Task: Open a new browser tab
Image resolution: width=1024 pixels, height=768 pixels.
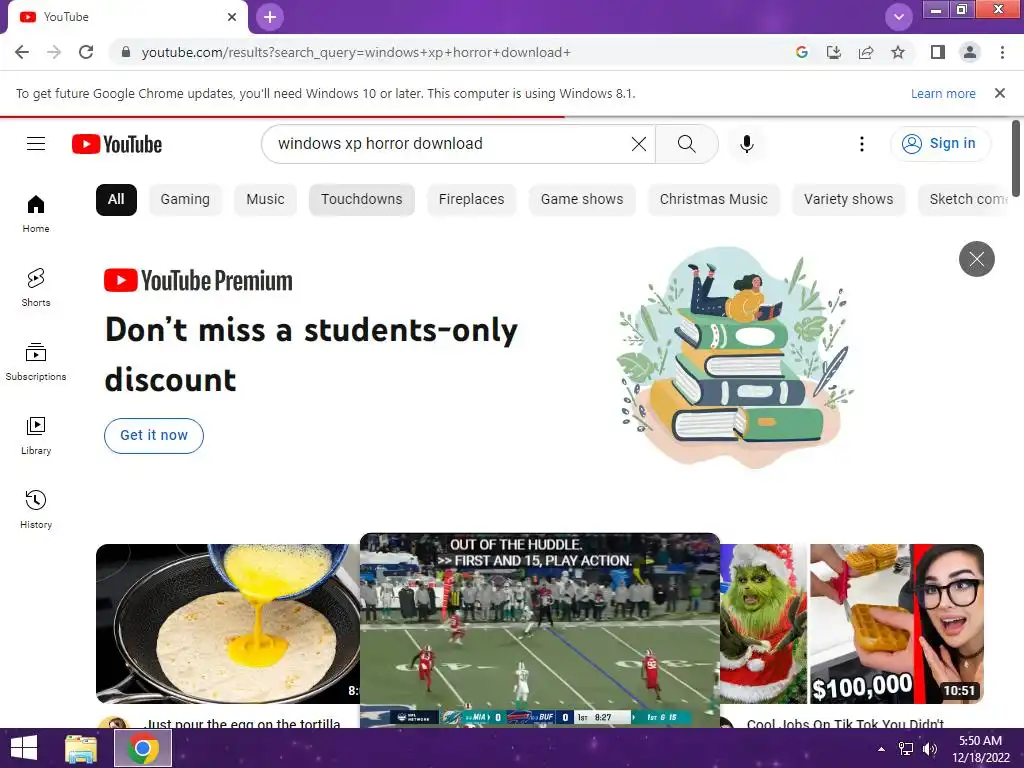Action: point(270,17)
